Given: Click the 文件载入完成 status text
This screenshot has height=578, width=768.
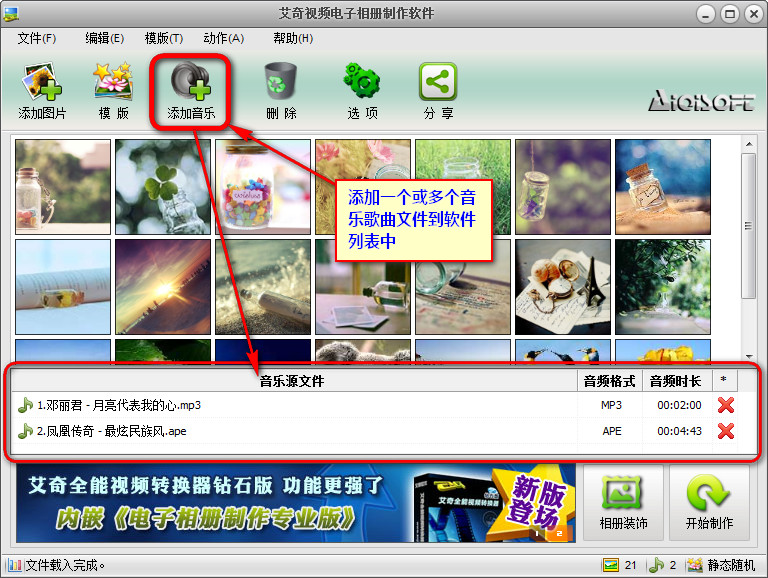Looking at the screenshot, I should point(65,565).
